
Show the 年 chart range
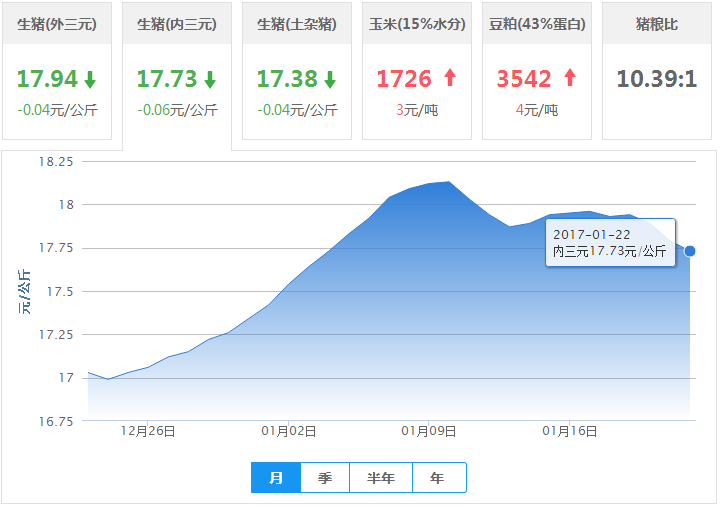tap(438, 478)
